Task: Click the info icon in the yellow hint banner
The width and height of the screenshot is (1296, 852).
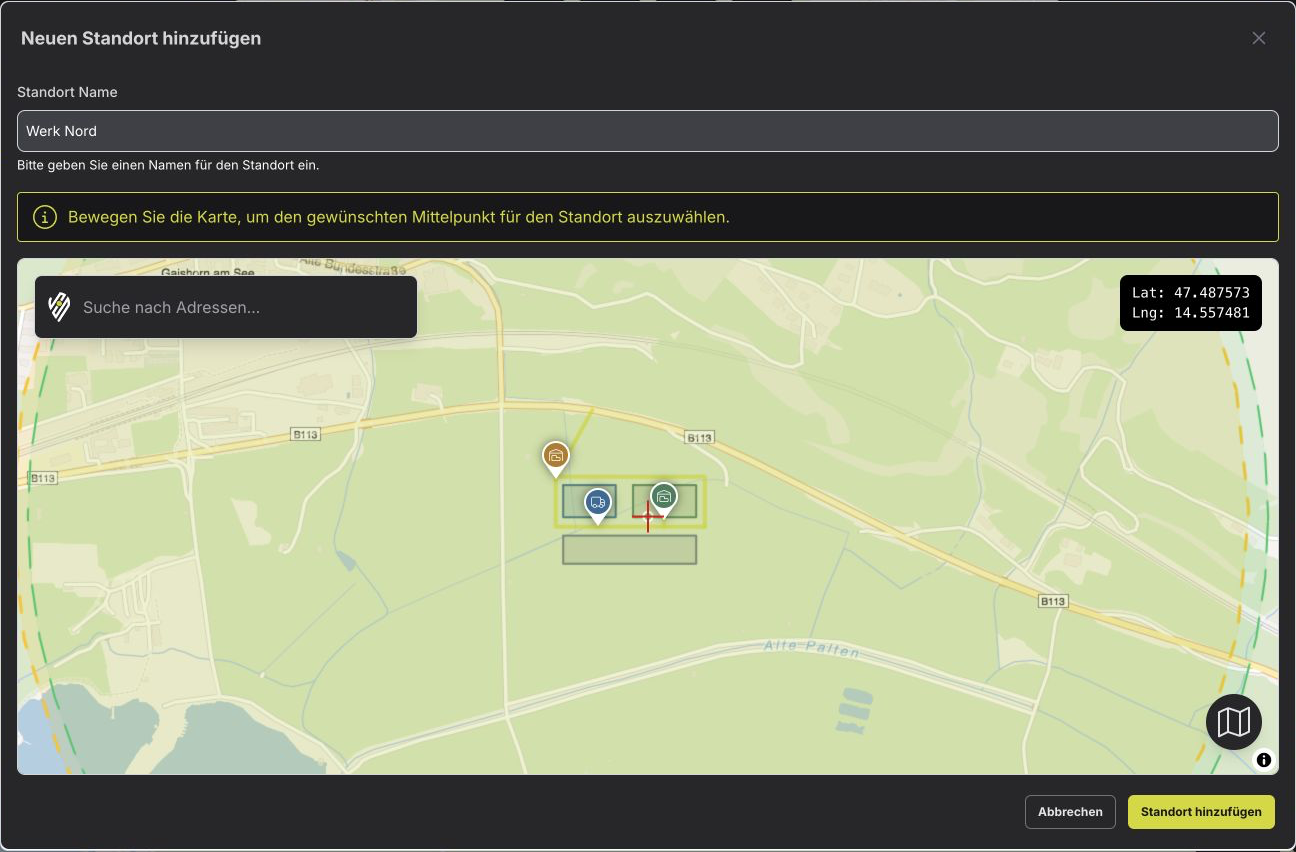Action: (45, 217)
